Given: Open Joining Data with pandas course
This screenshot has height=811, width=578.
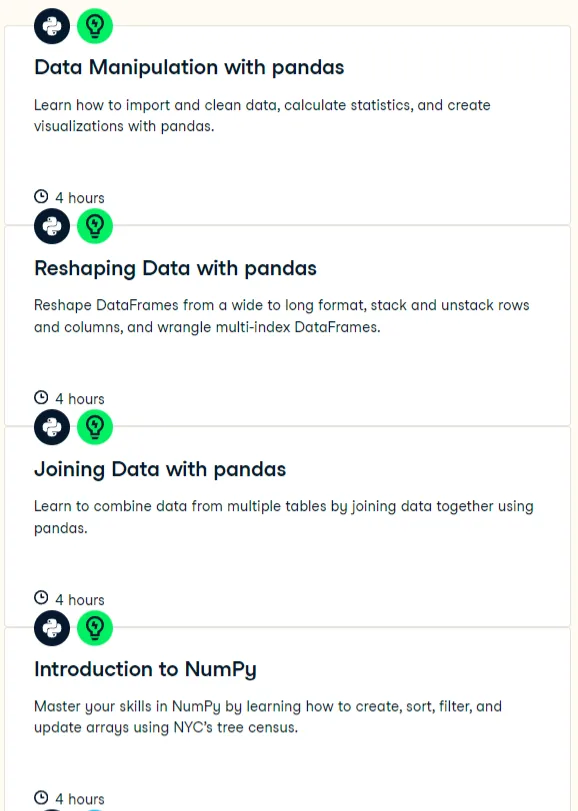Looking at the screenshot, I should click(160, 469).
